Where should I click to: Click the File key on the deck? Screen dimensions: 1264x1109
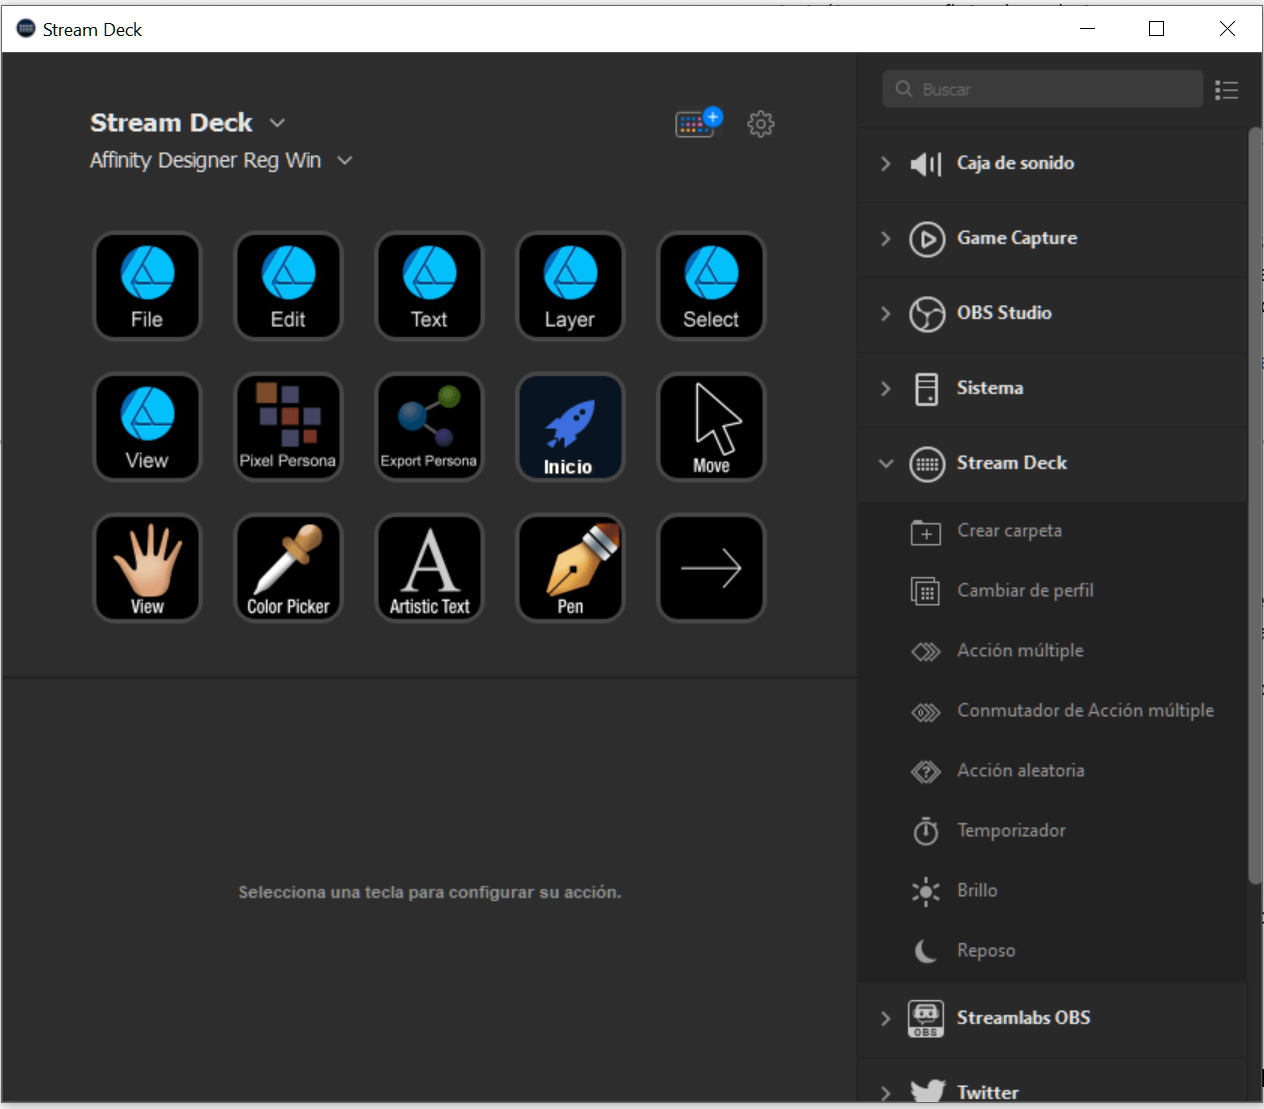147,286
